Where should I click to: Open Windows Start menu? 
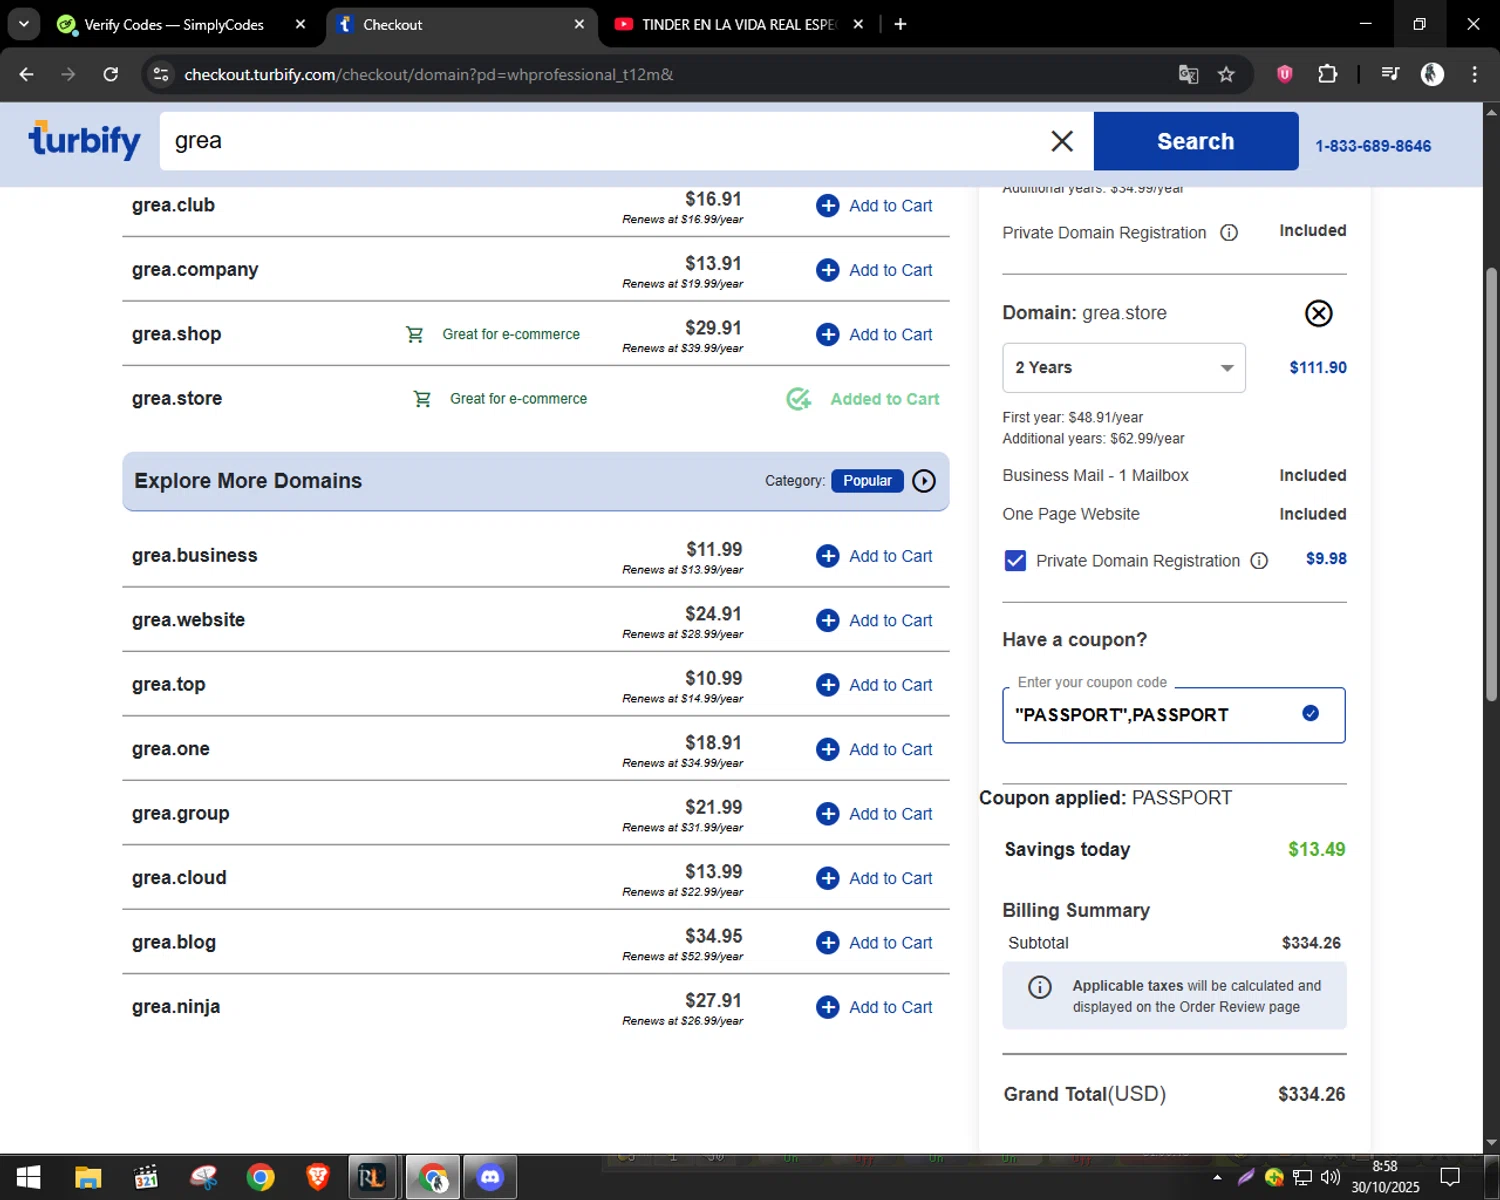click(x=28, y=1177)
